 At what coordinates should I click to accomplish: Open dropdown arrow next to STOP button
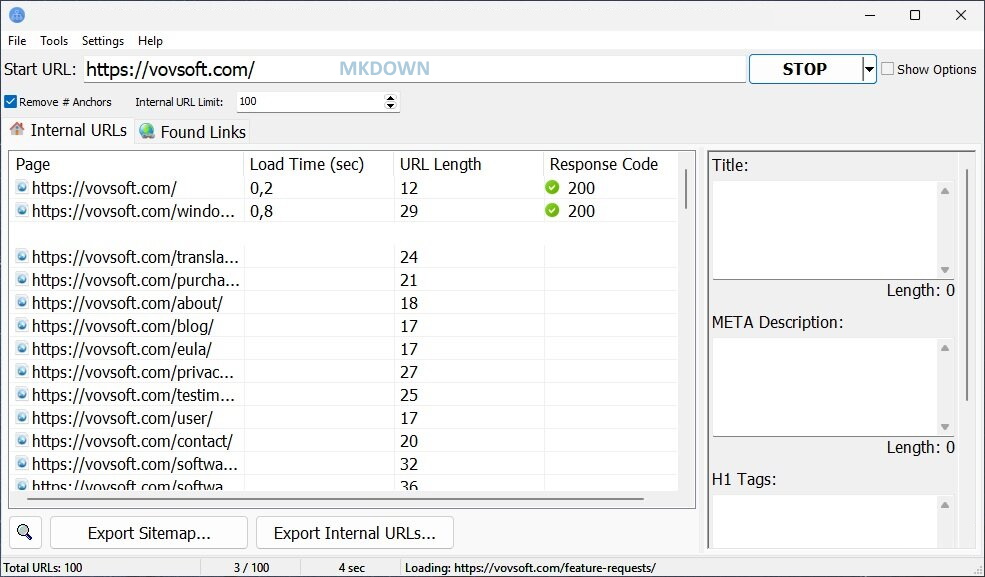click(869, 69)
